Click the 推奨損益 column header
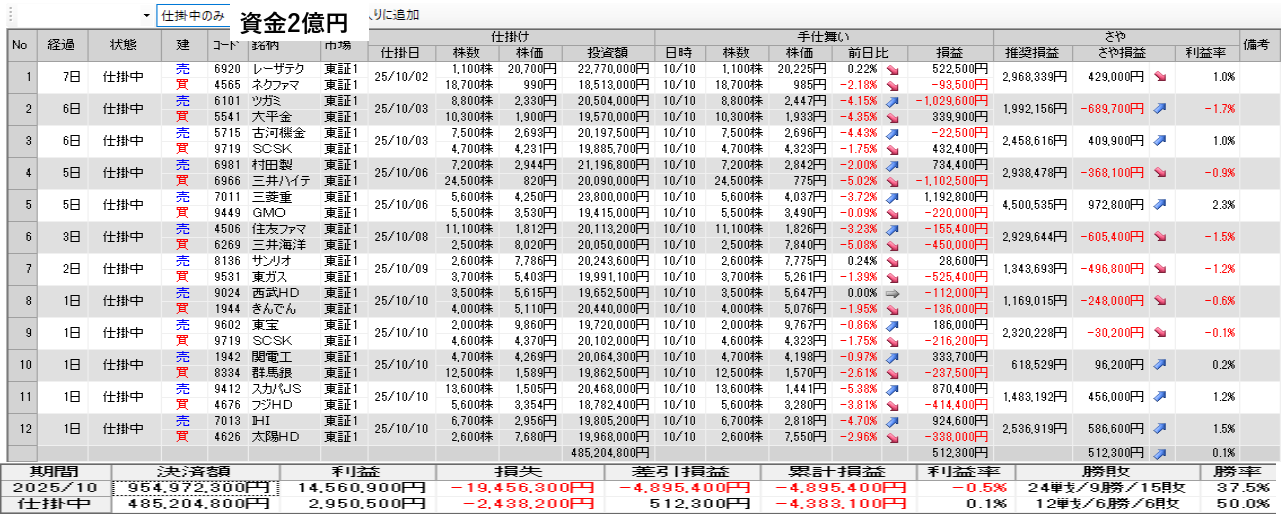The height and width of the screenshot is (514, 1281). (1032, 53)
